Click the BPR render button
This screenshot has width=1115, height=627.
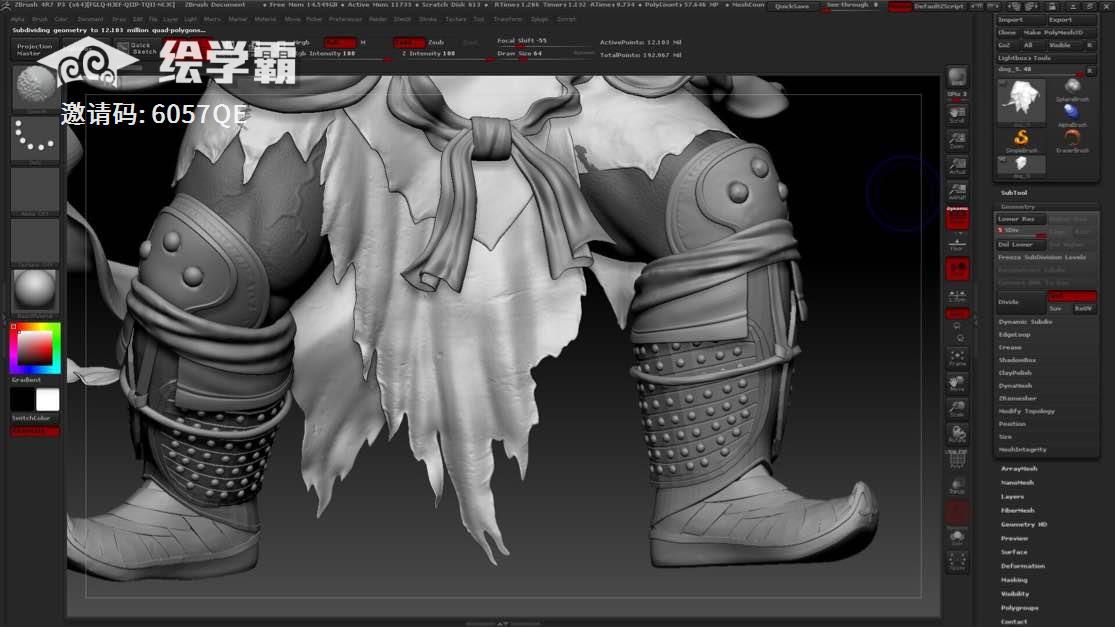click(957, 76)
